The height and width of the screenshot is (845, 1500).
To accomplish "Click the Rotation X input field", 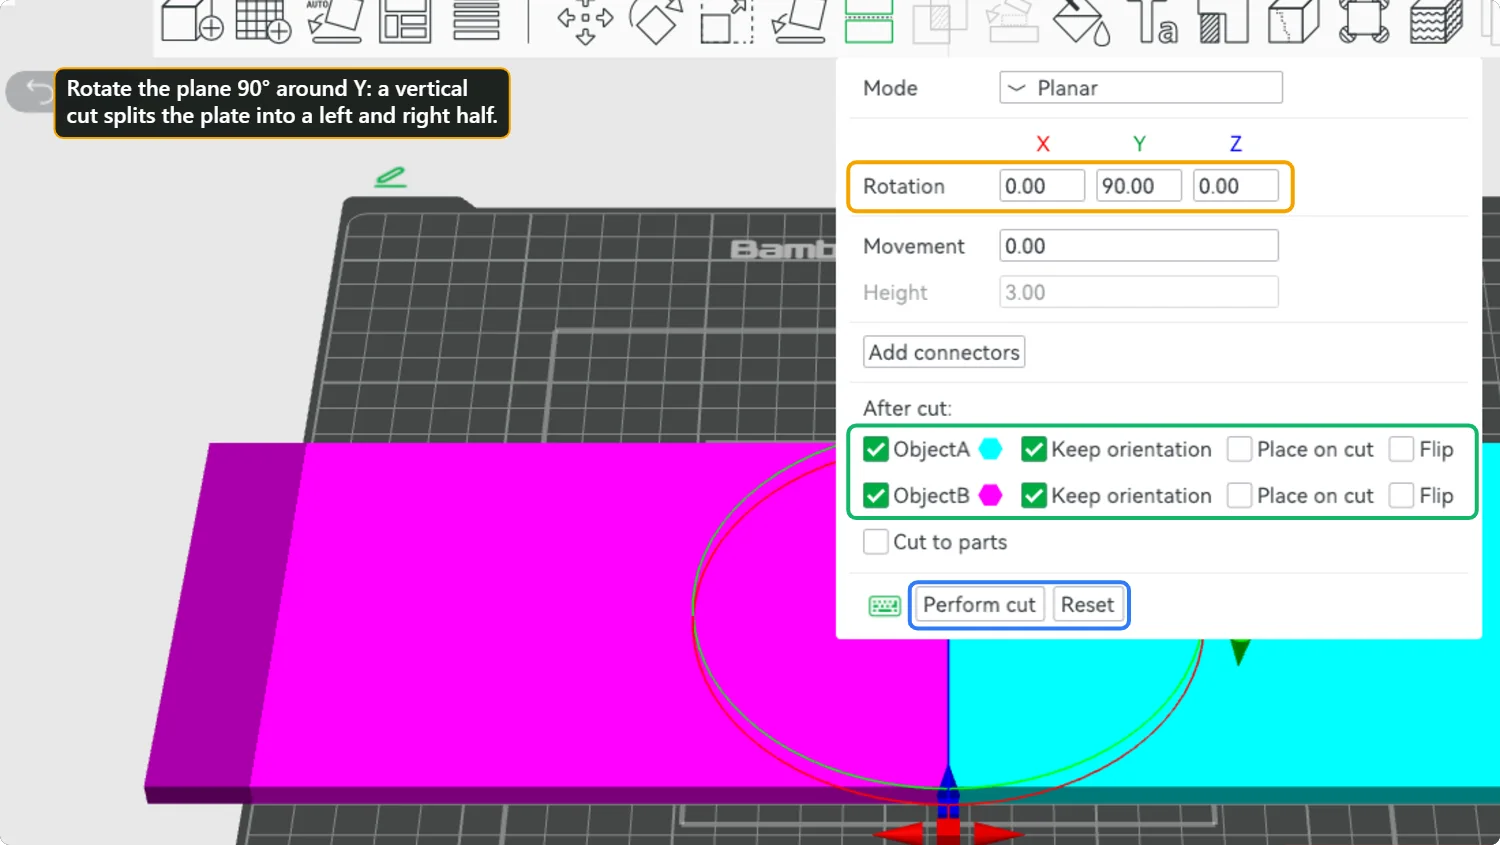I will [1042, 186].
